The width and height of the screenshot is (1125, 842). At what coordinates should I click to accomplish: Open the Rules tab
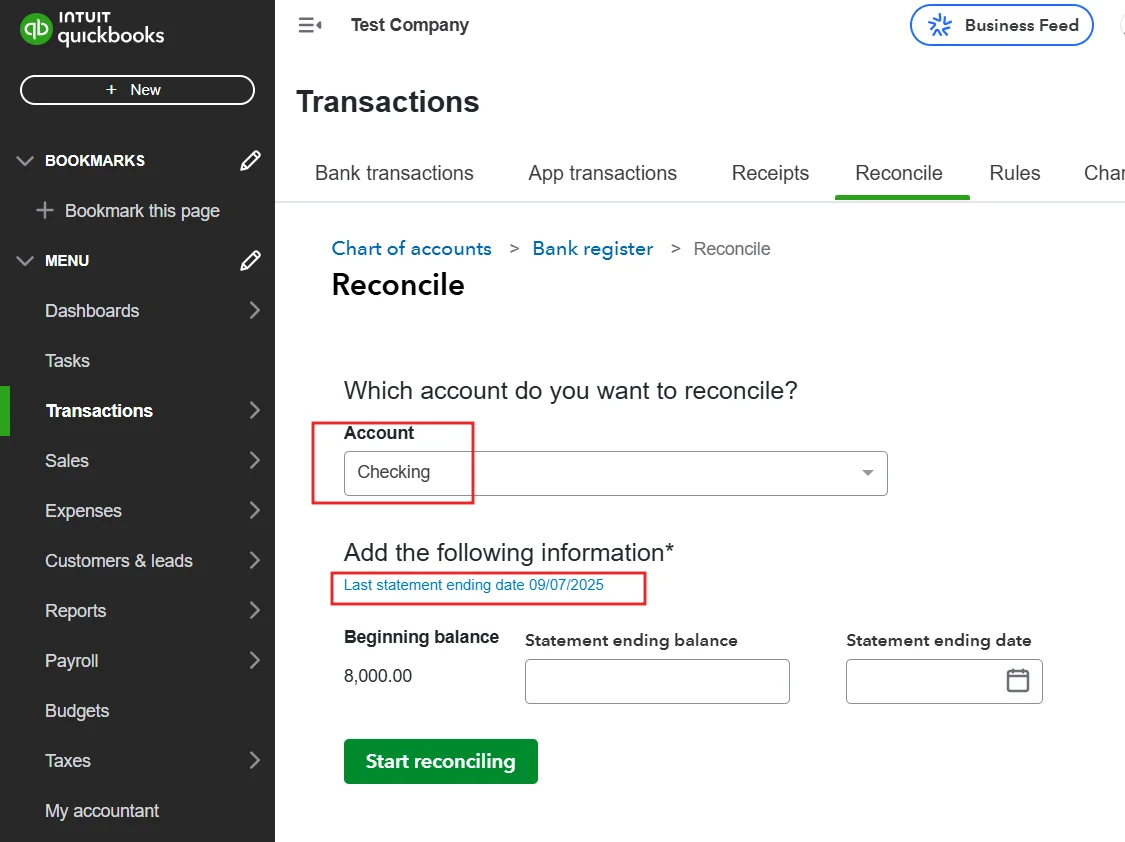click(1014, 173)
